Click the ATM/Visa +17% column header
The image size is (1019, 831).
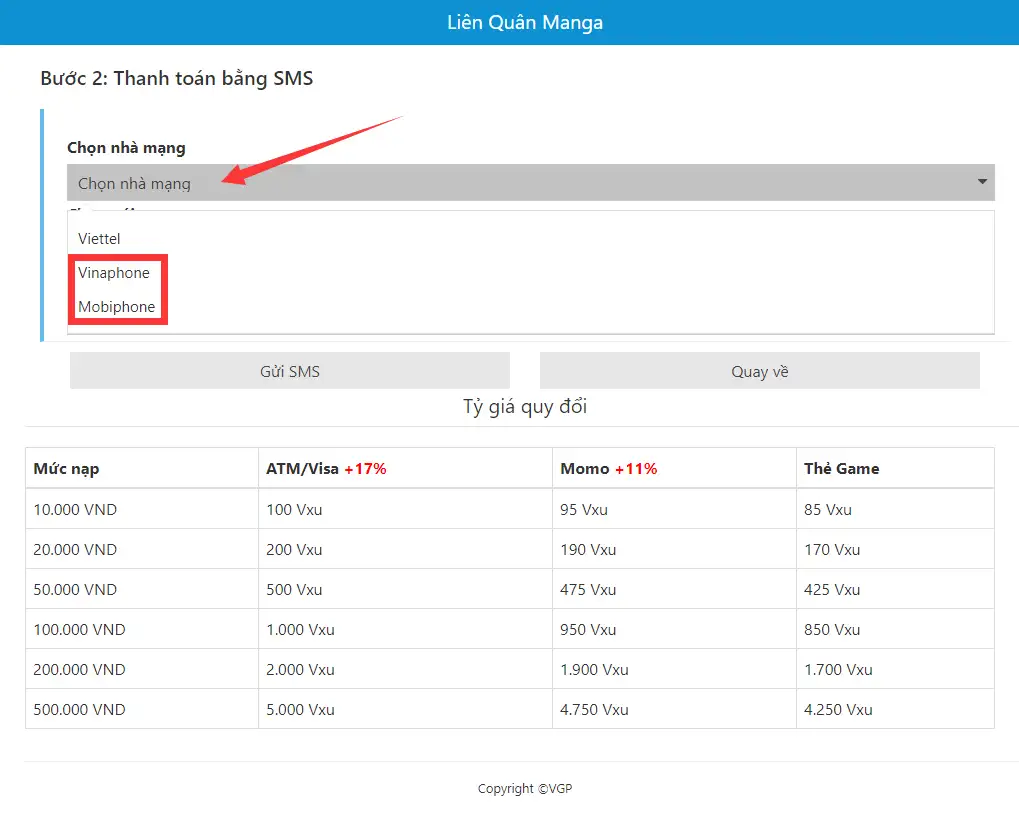(406, 468)
